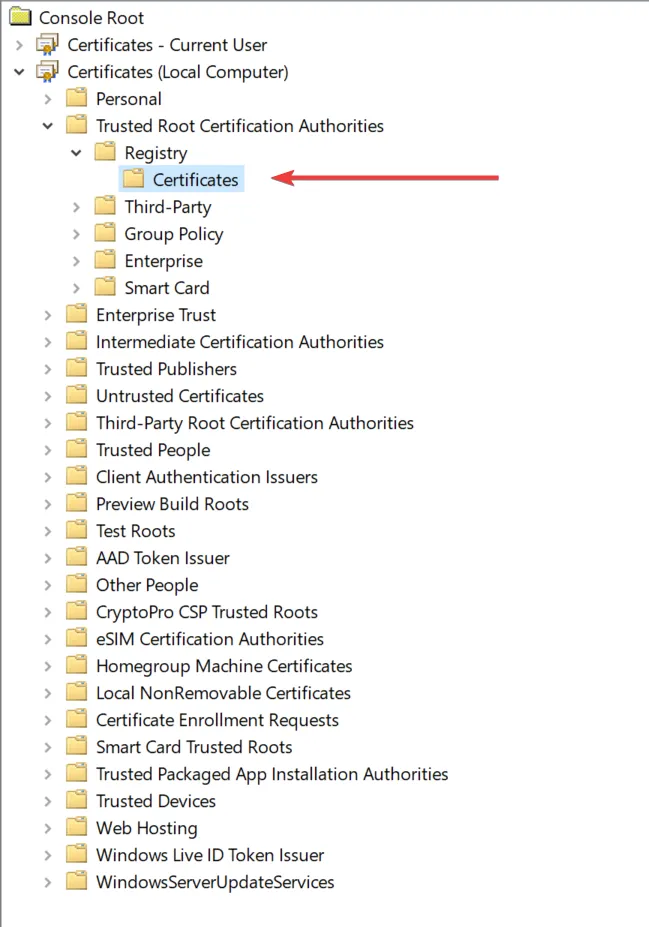The image size is (649, 927).
Task: Expand Third-Party Root Certification Authorities chevron
Action: (48, 423)
